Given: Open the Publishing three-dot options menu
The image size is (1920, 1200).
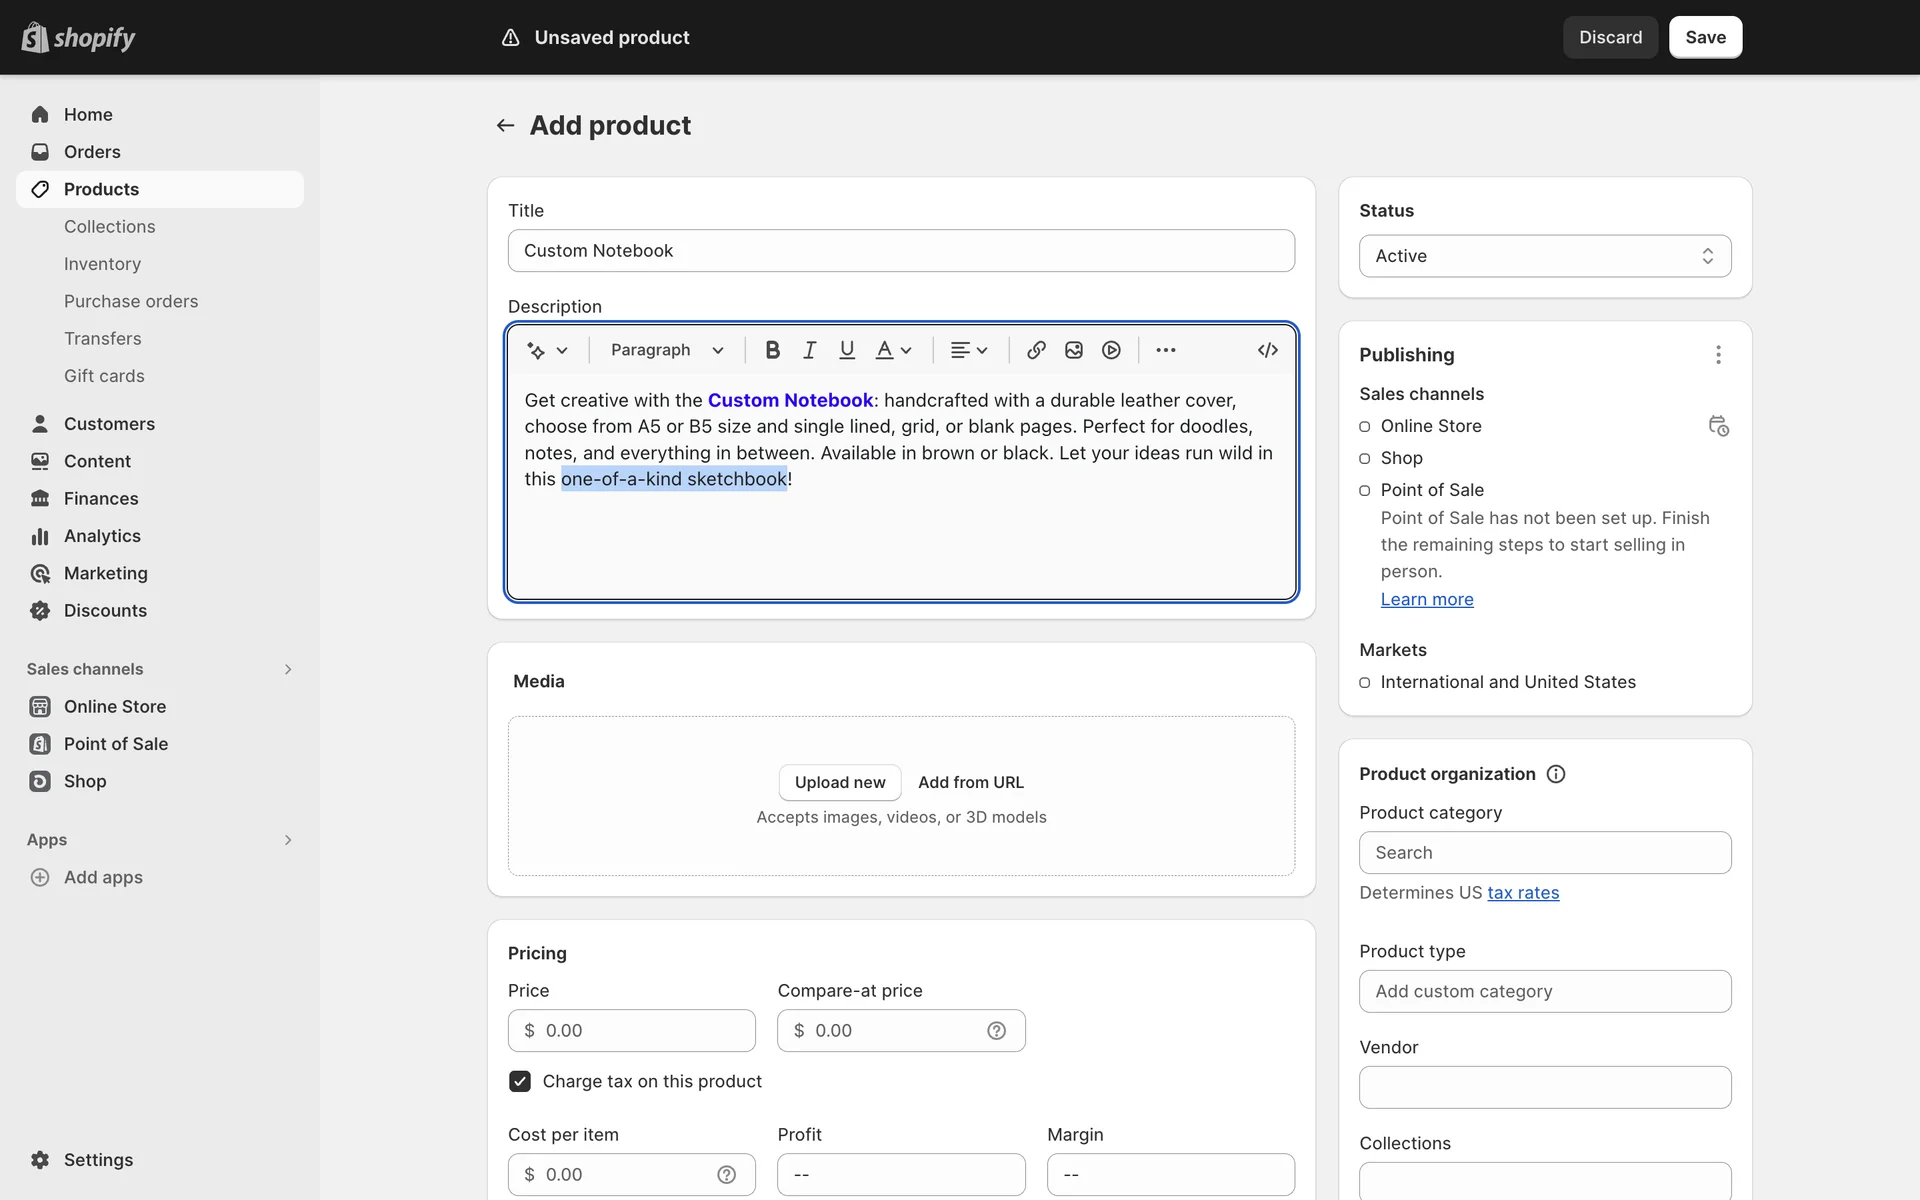Looking at the screenshot, I should click(x=1718, y=355).
